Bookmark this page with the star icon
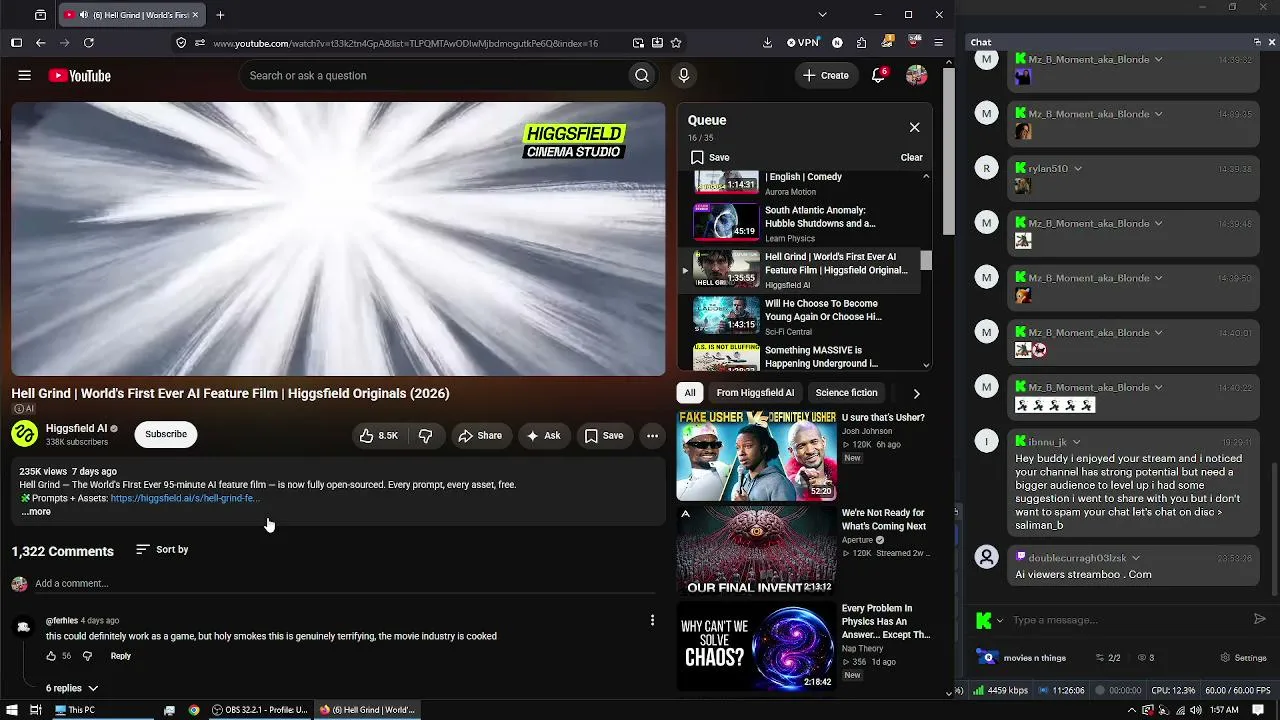Image resolution: width=1280 pixels, height=720 pixels. click(x=676, y=43)
